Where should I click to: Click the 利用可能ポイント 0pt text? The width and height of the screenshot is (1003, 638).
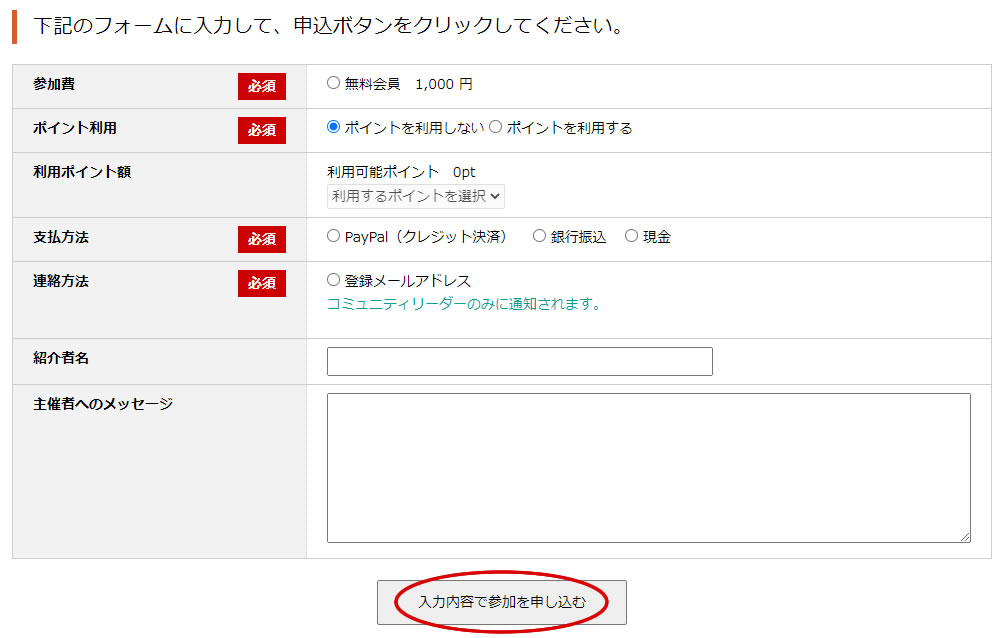(401, 172)
